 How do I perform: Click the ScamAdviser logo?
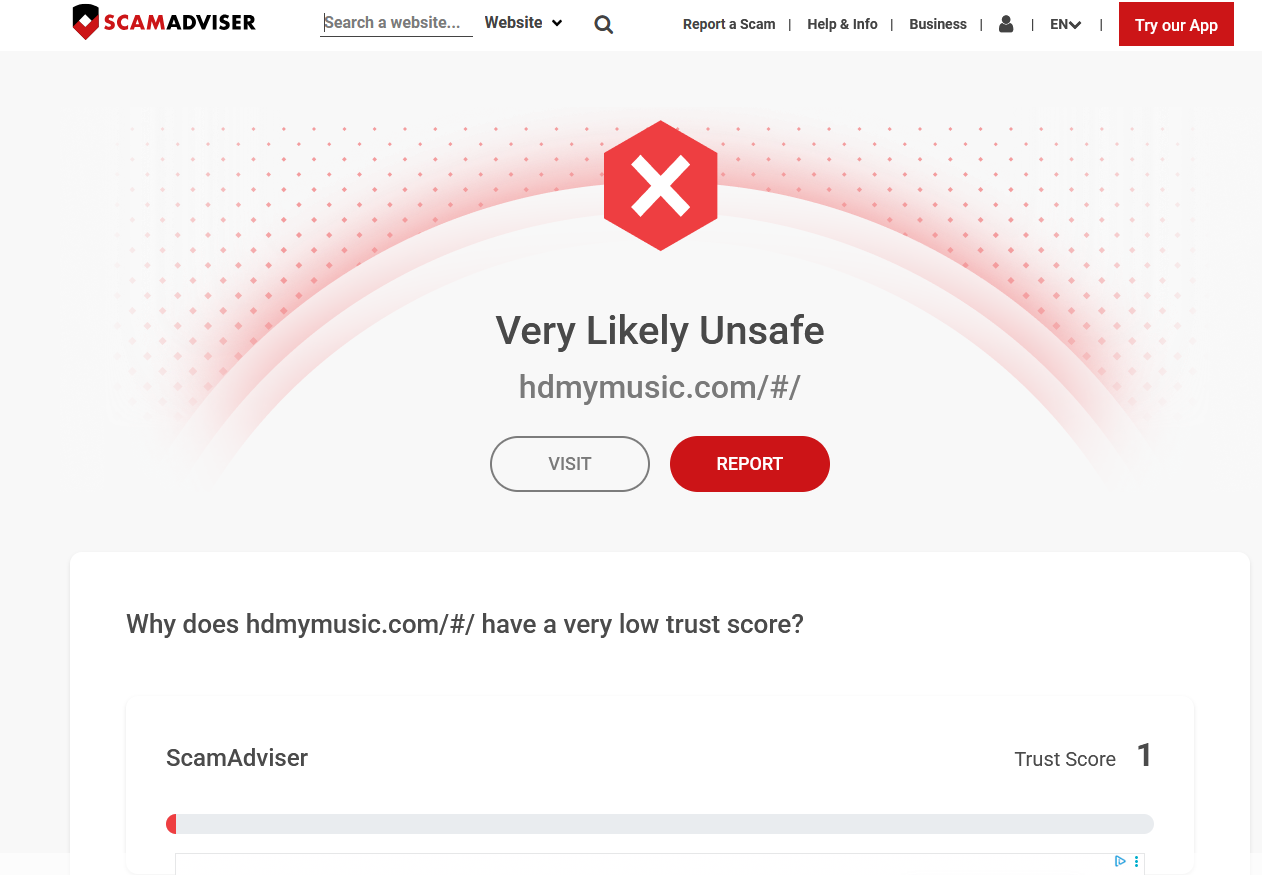(164, 22)
